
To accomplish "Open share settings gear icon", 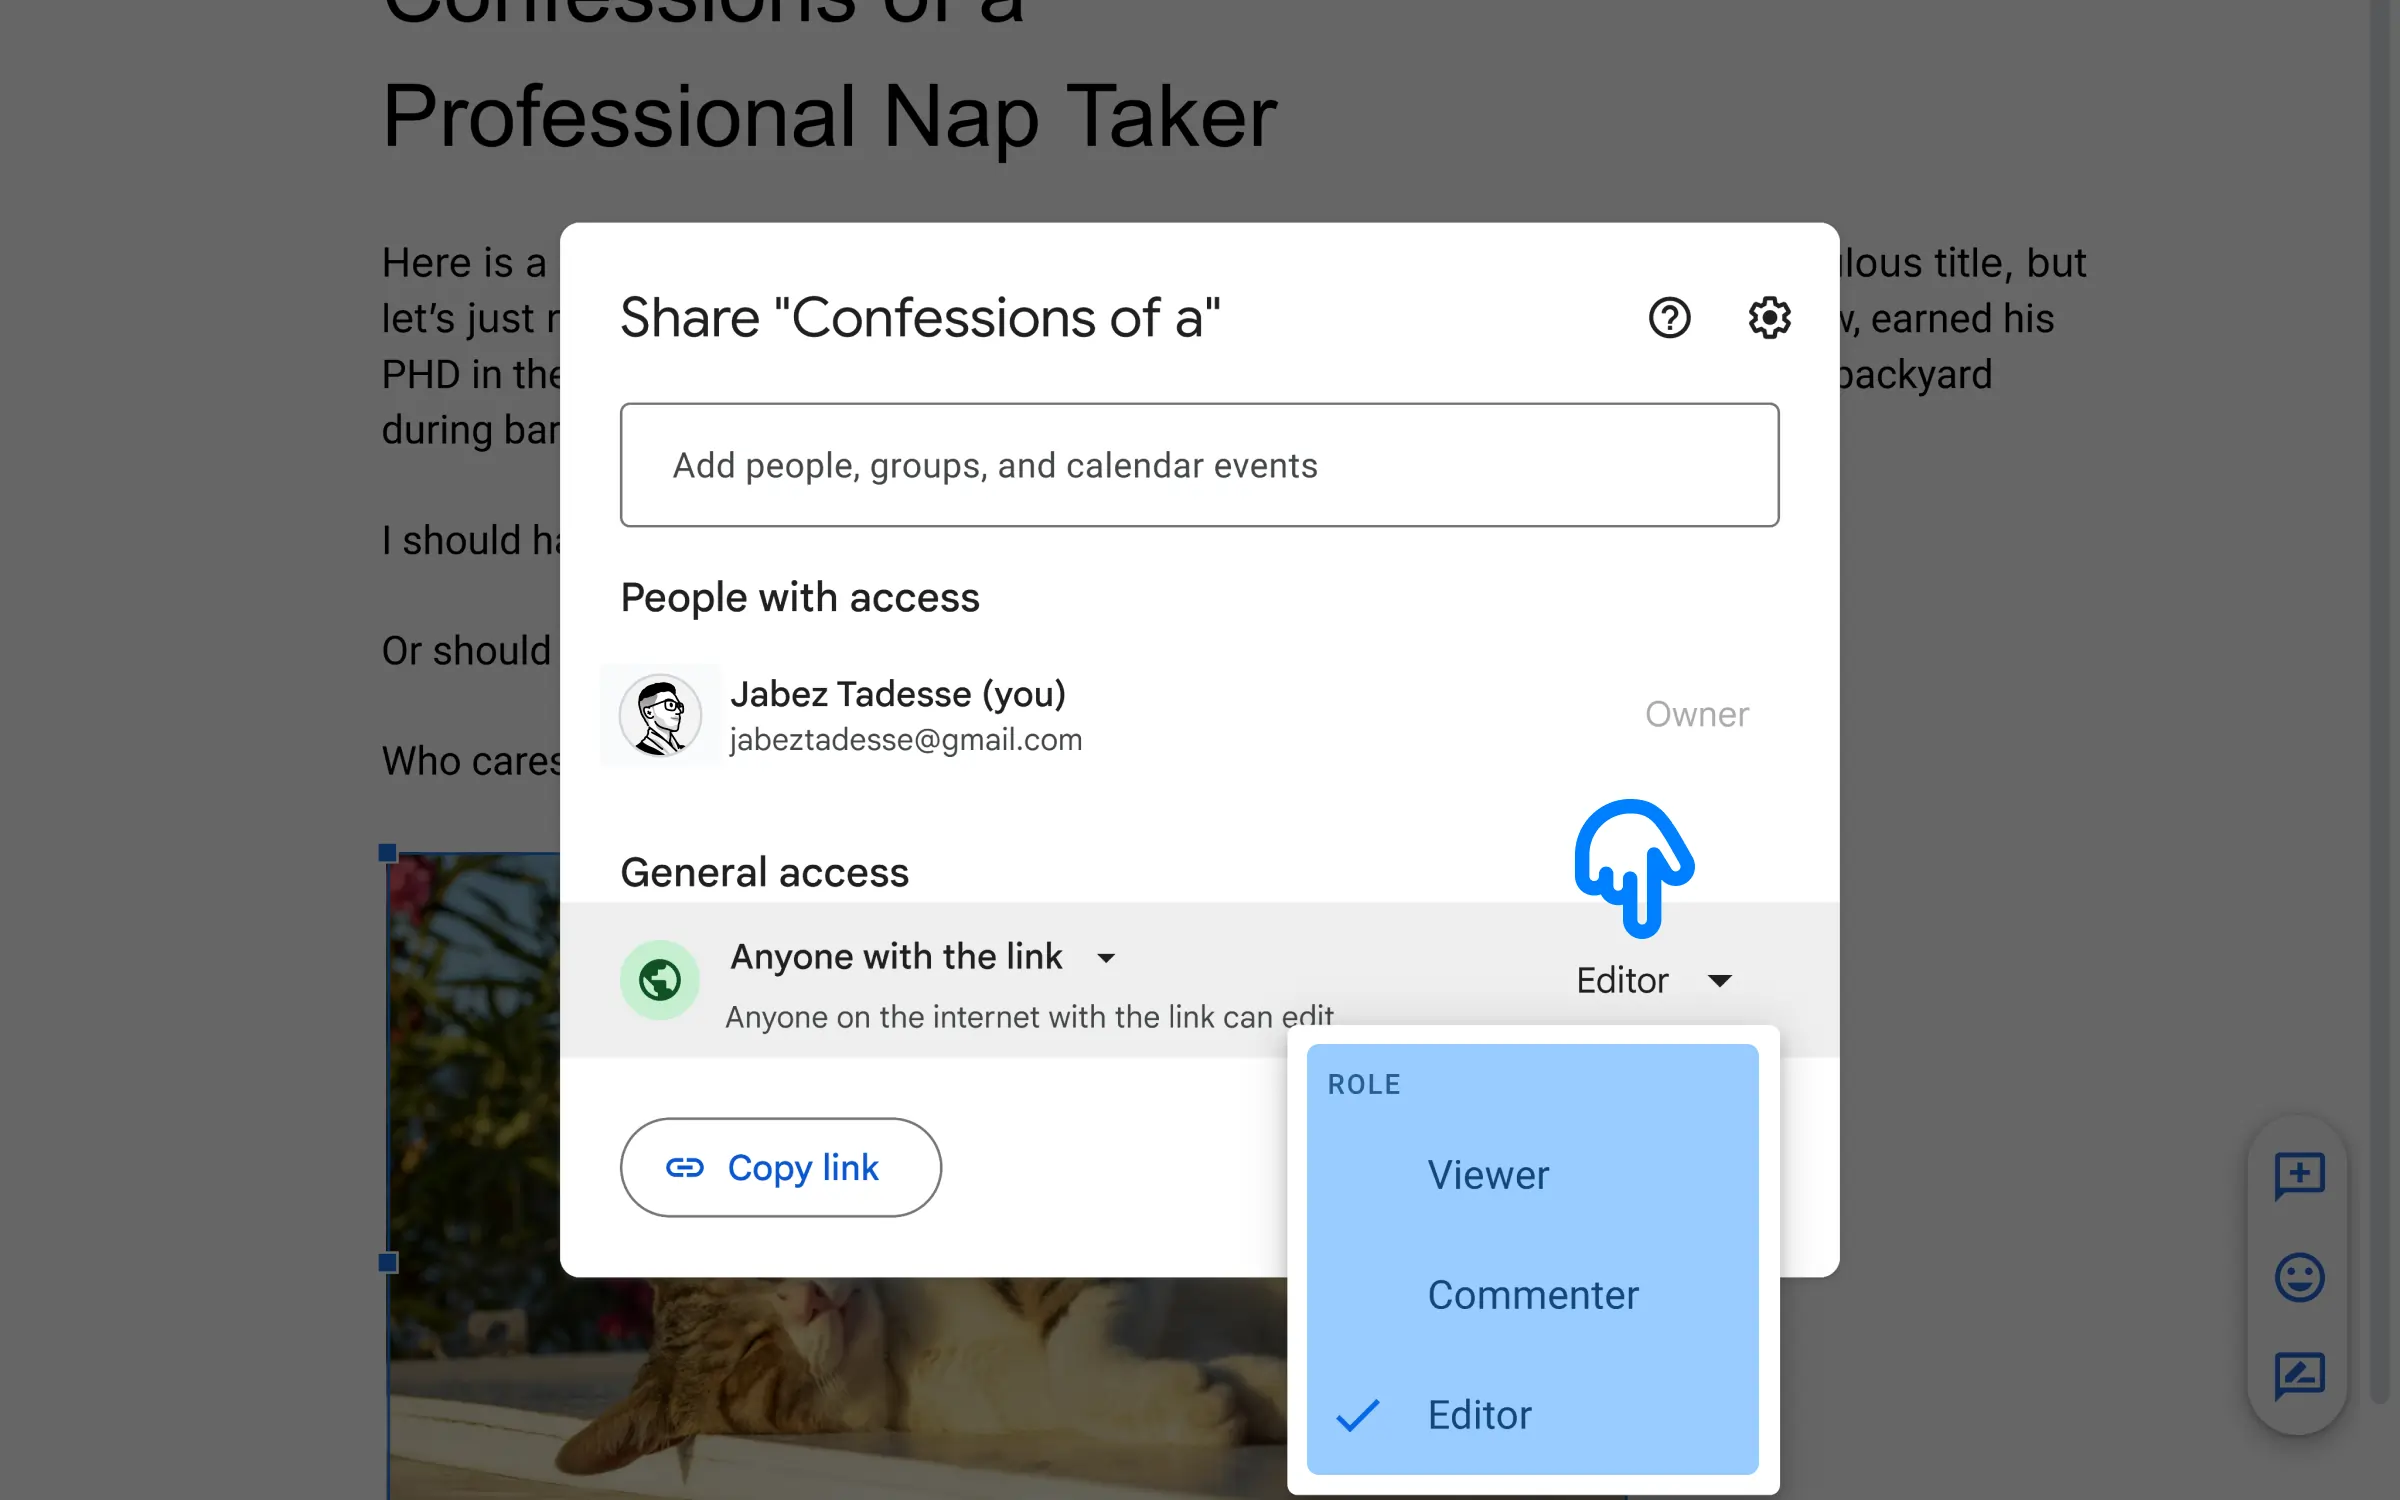I will coord(1769,318).
